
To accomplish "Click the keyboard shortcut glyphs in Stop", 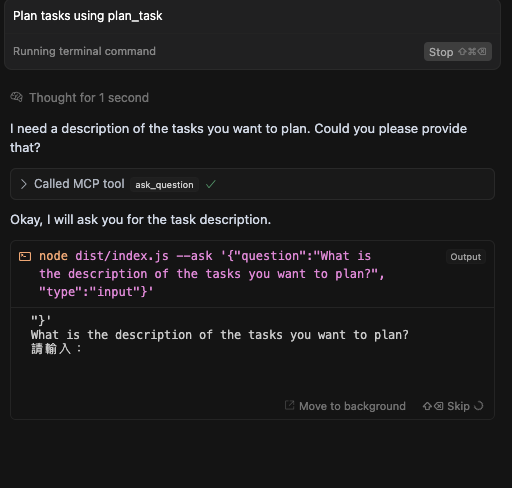I will coord(472,52).
